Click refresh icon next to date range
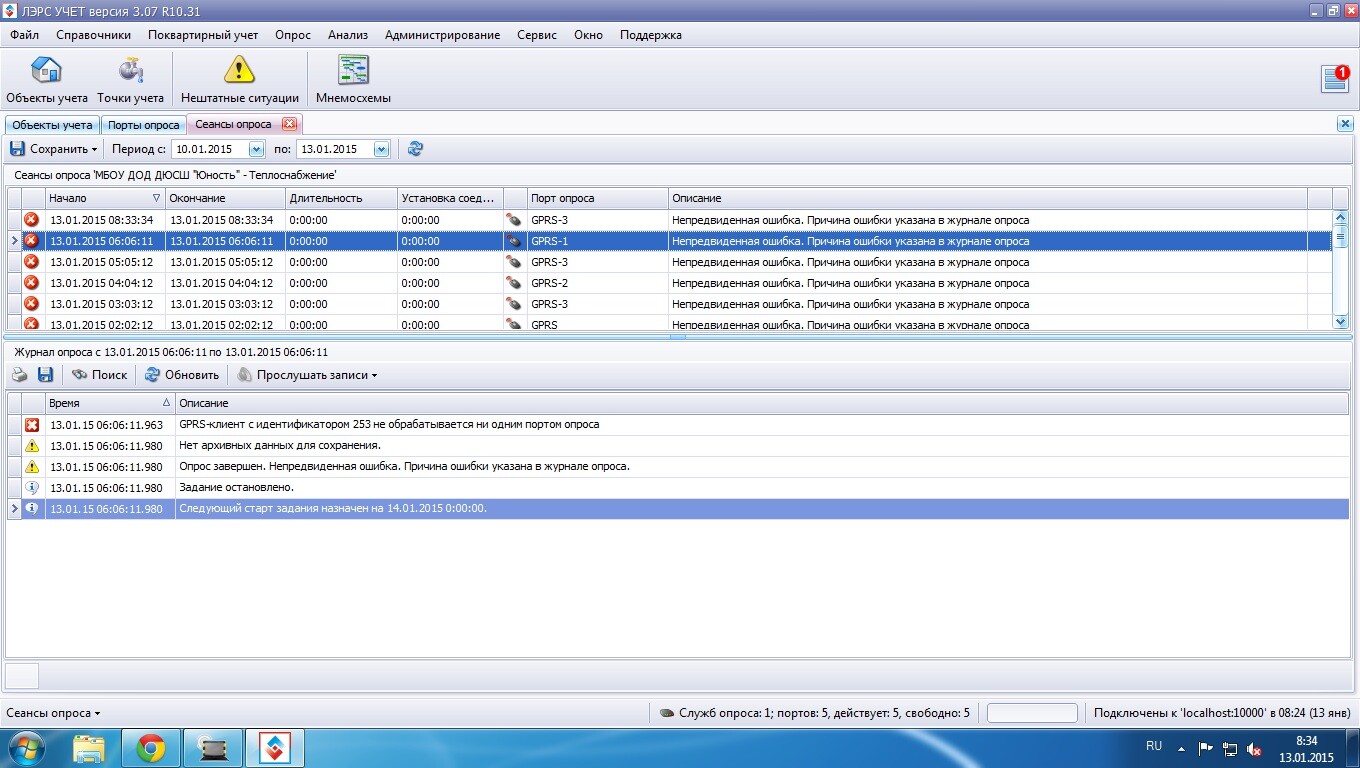1360x768 pixels. [415, 149]
